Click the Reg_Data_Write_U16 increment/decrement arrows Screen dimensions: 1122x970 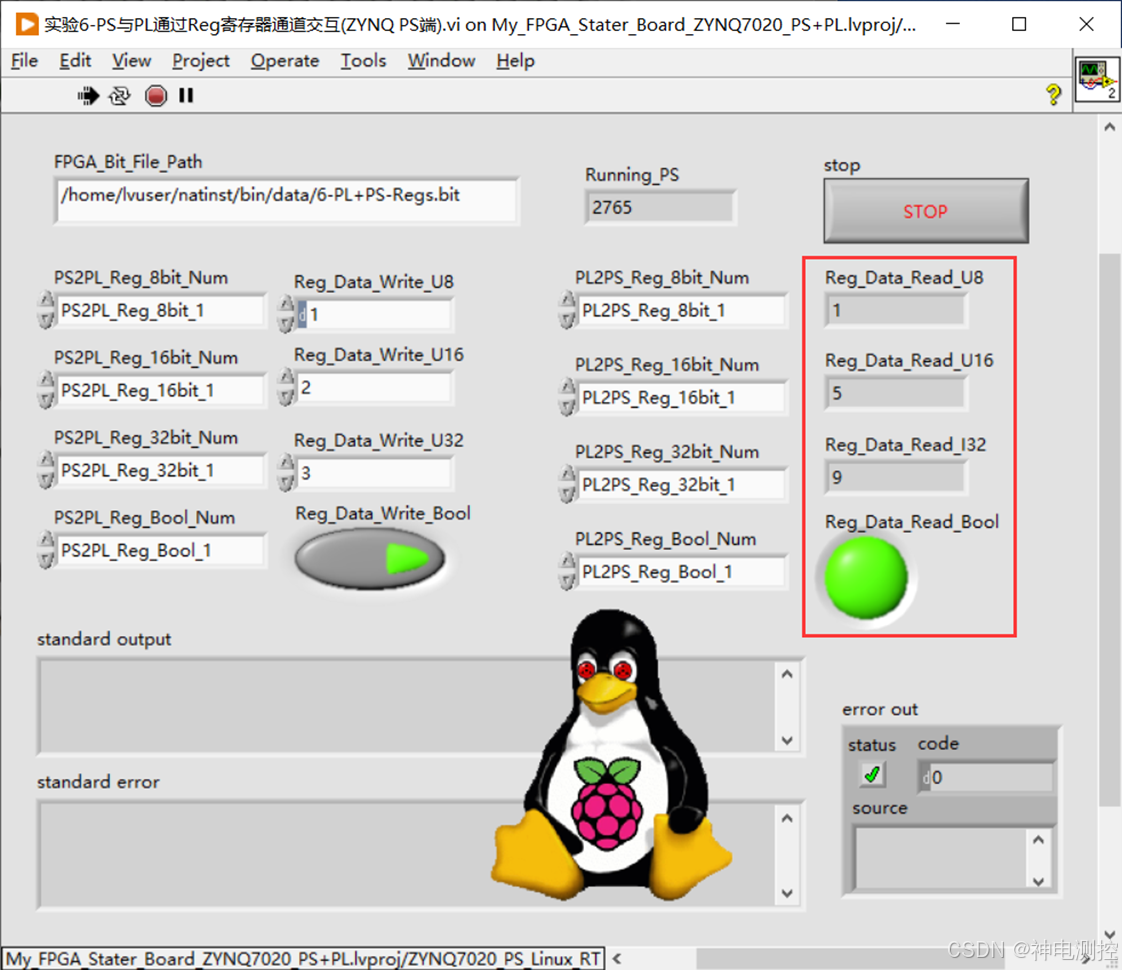point(286,388)
